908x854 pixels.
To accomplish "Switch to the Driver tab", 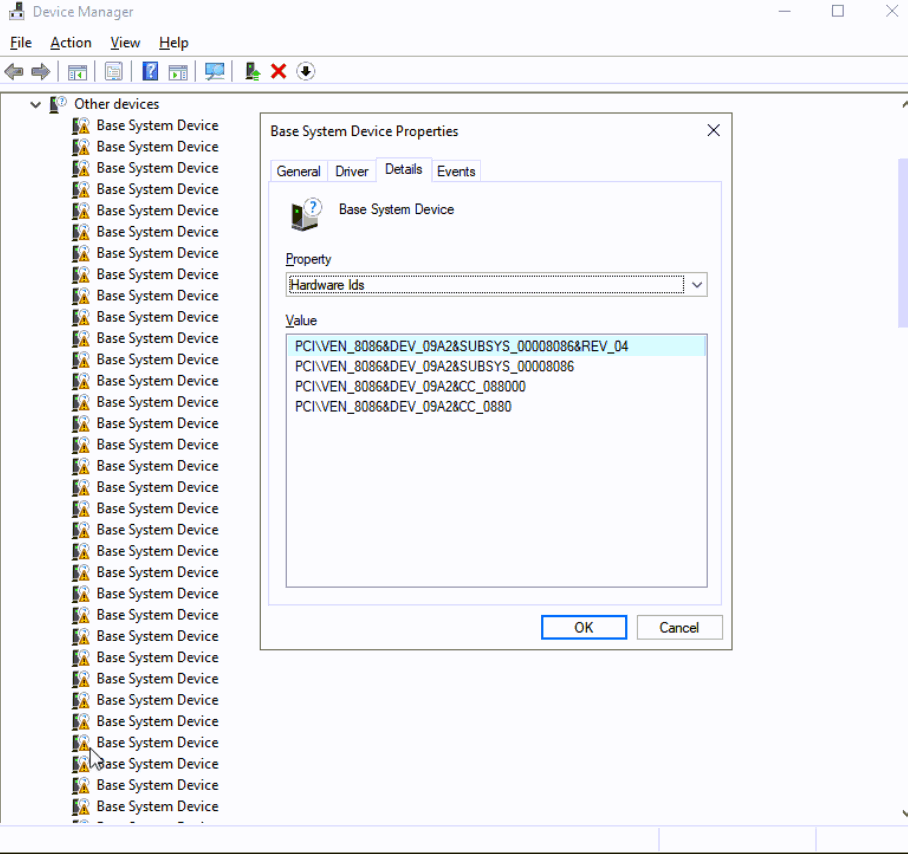I will 352,171.
